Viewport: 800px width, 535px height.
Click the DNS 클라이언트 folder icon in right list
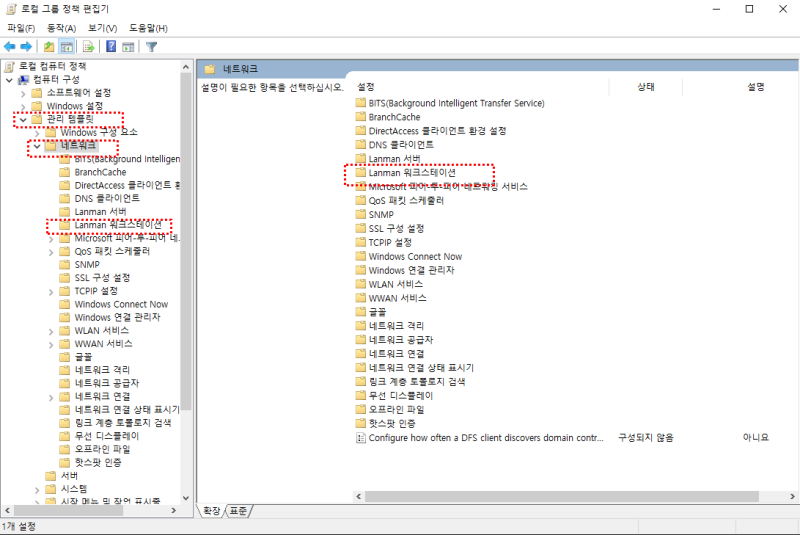(x=361, y=145)
